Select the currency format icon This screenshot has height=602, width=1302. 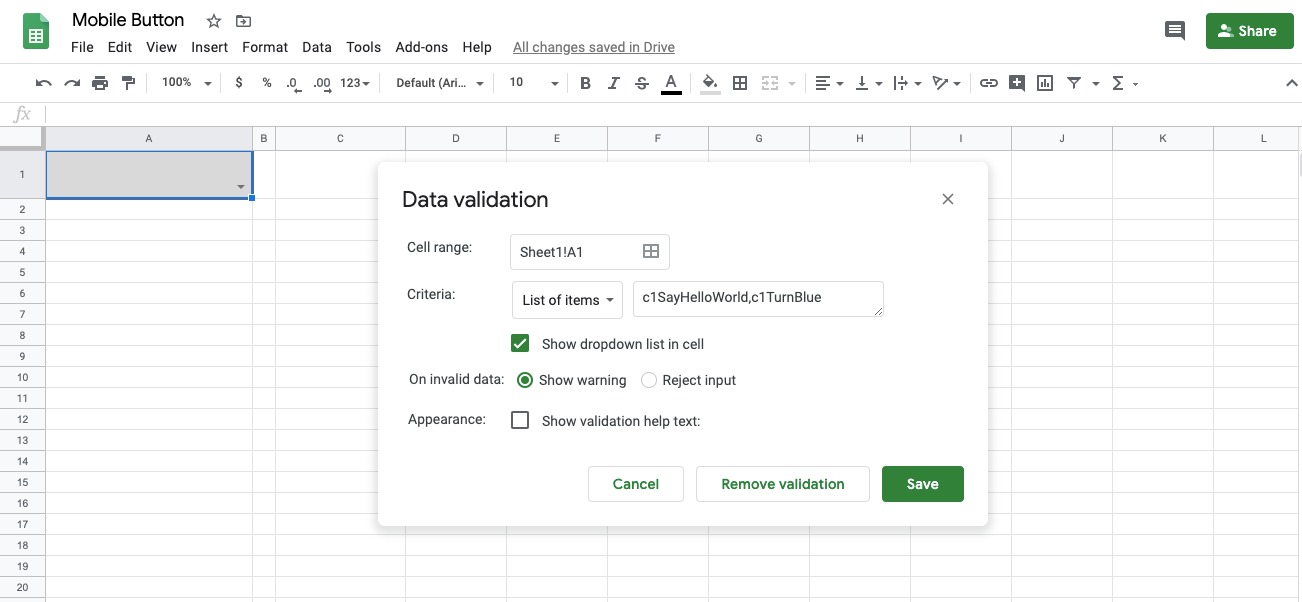pyautogui.click(x=238, y=83)
